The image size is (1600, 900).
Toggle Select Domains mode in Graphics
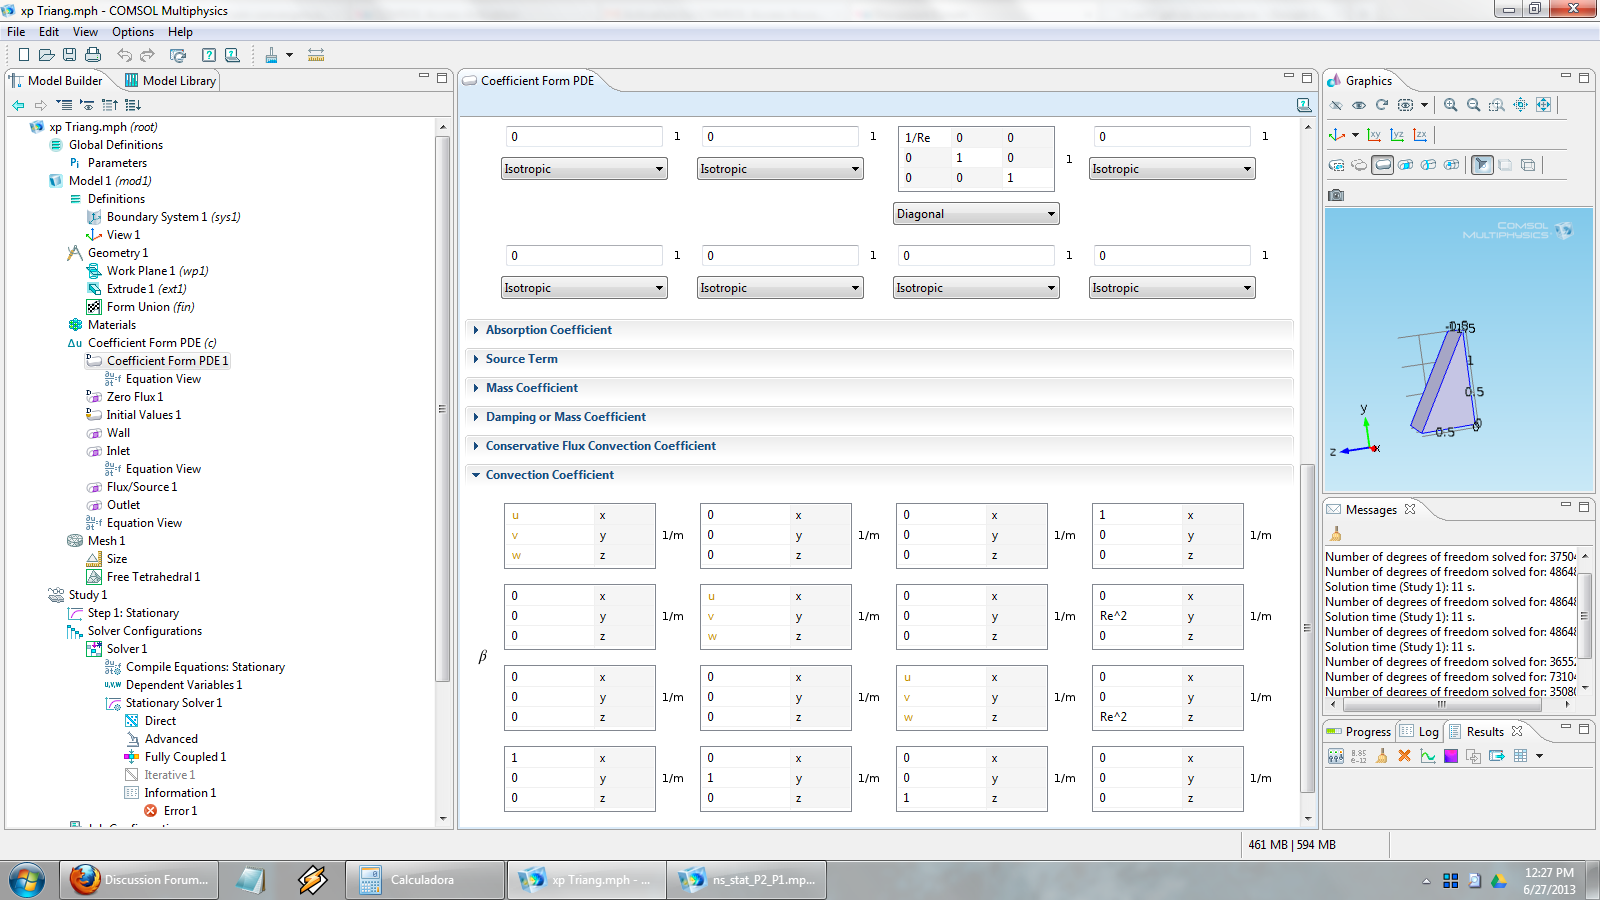click(1383, 165)
